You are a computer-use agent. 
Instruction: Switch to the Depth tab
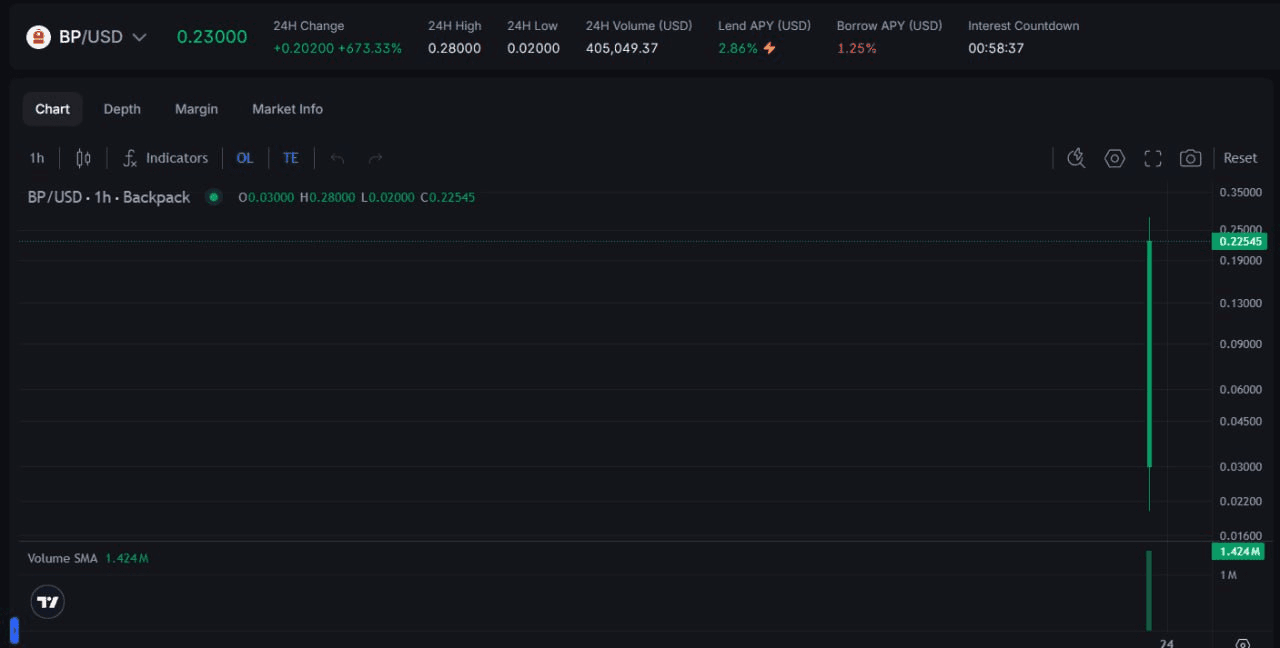122,109
